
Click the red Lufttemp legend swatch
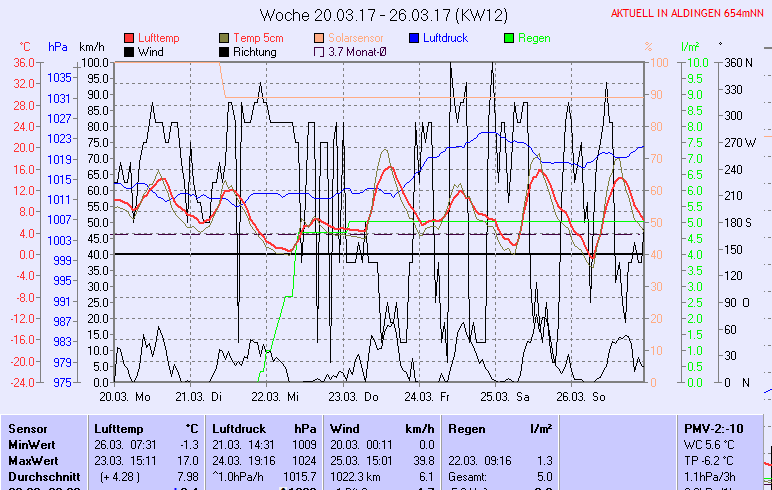coord(129,38)
